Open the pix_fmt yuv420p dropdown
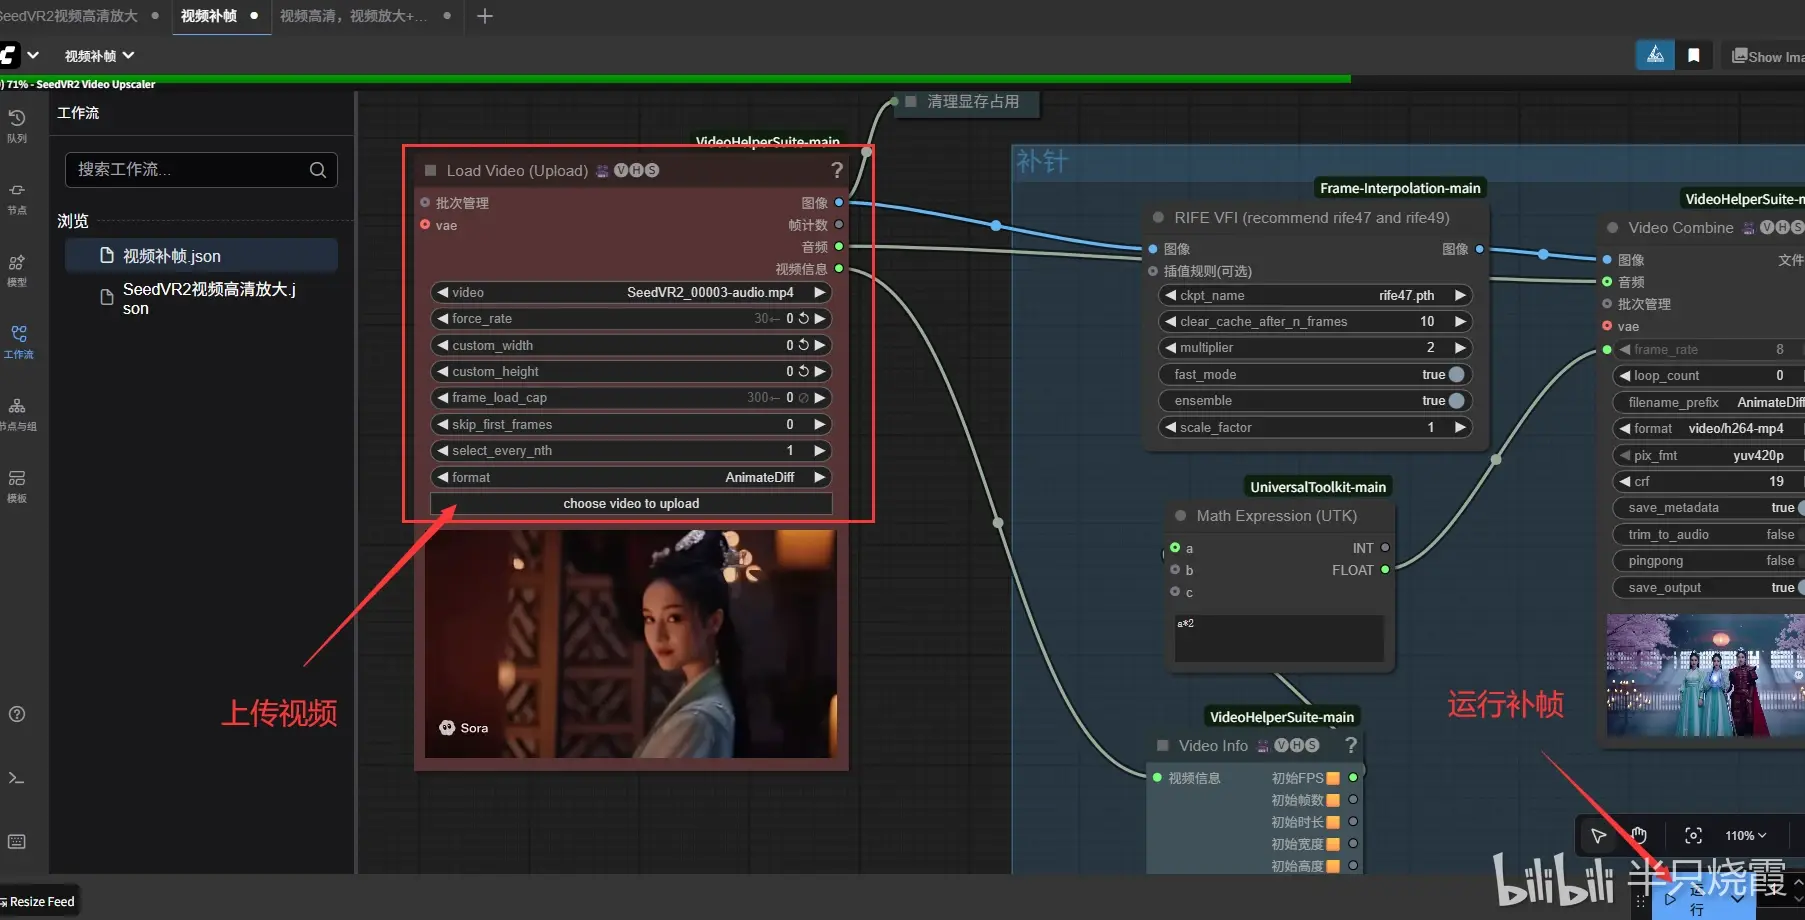 [x=1709, y=456]
